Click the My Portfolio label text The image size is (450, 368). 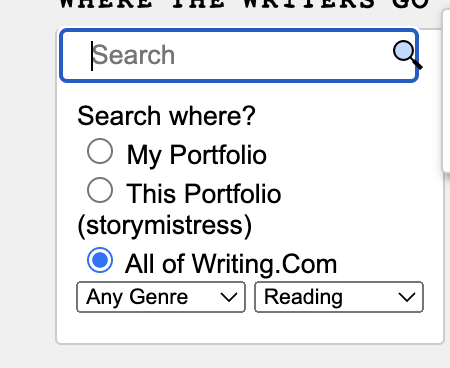pos(197,155)
